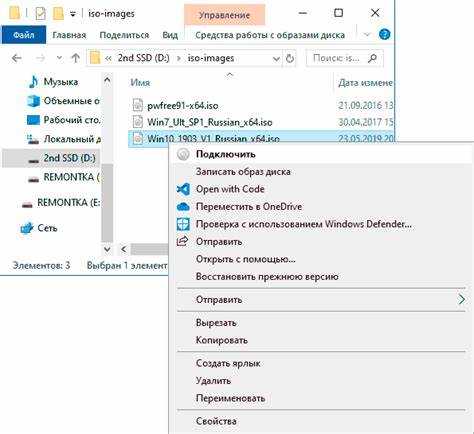Expand the Отправить submenu arrow
The image size is (474, 434).
(x=461, y=299)
